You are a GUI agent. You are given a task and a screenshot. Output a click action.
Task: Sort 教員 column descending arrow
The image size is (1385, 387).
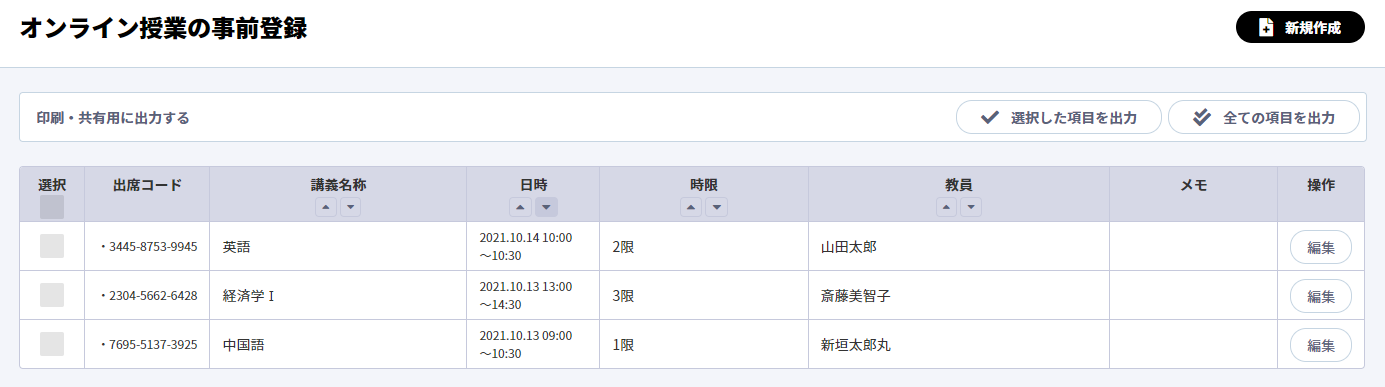970,207
